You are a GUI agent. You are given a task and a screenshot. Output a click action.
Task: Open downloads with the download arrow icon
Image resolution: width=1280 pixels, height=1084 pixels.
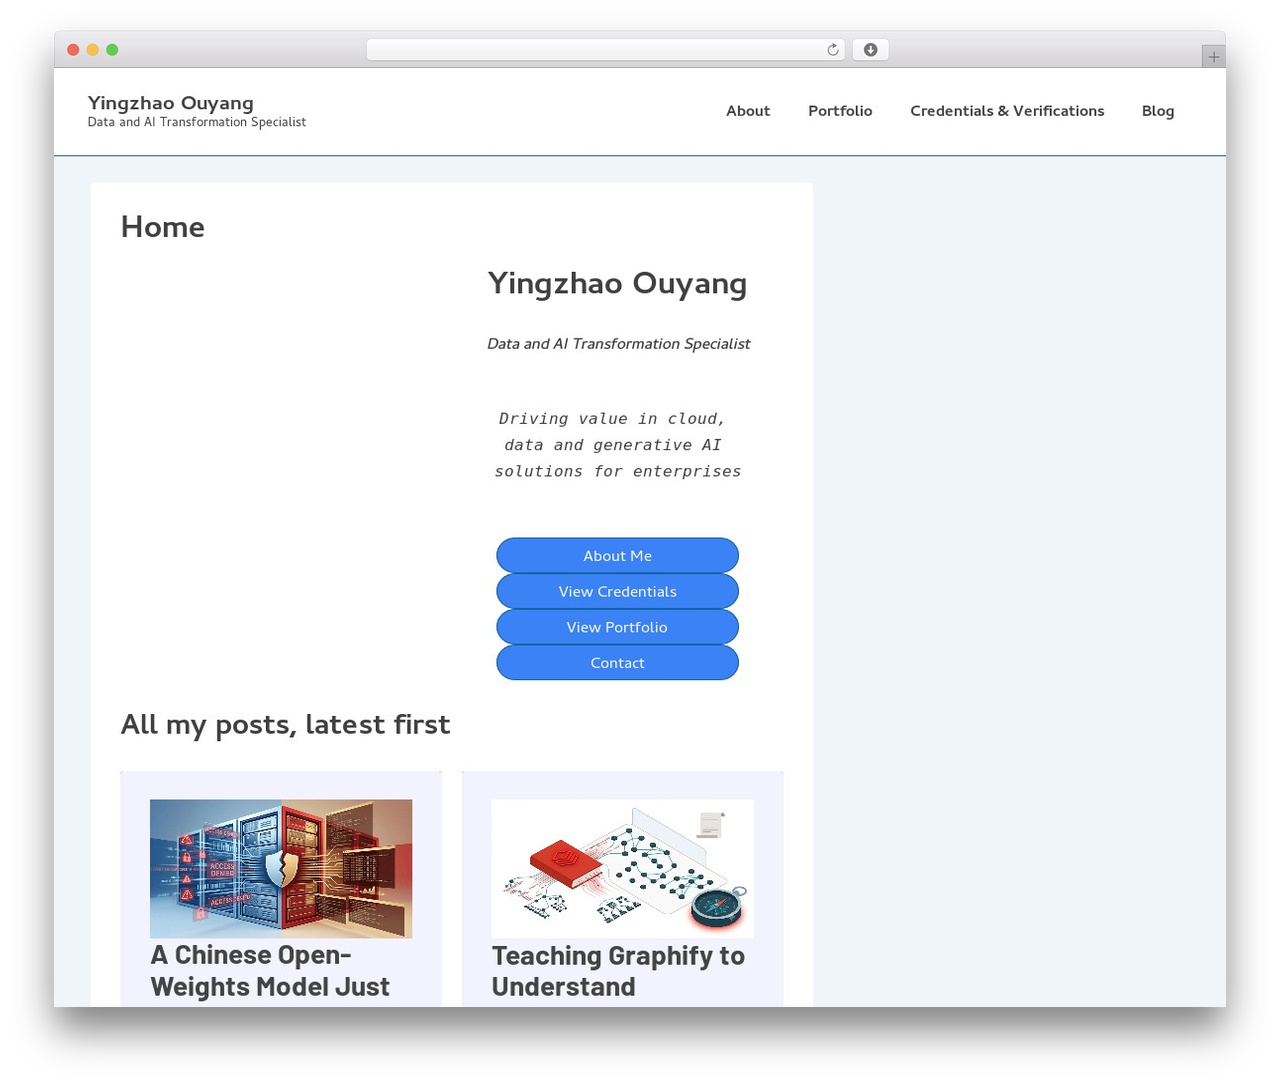pos(870,50)
